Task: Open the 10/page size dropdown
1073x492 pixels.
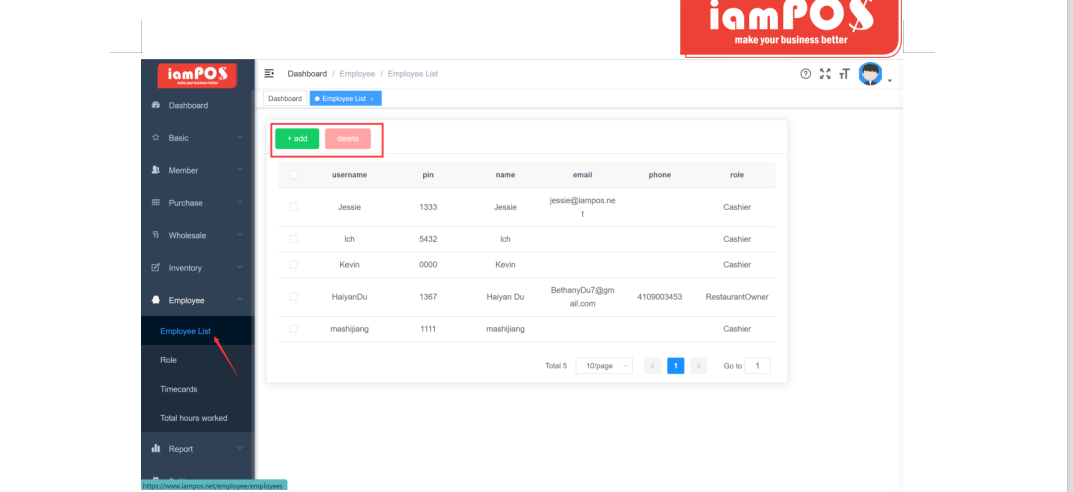Action: [x=605, y=366]
